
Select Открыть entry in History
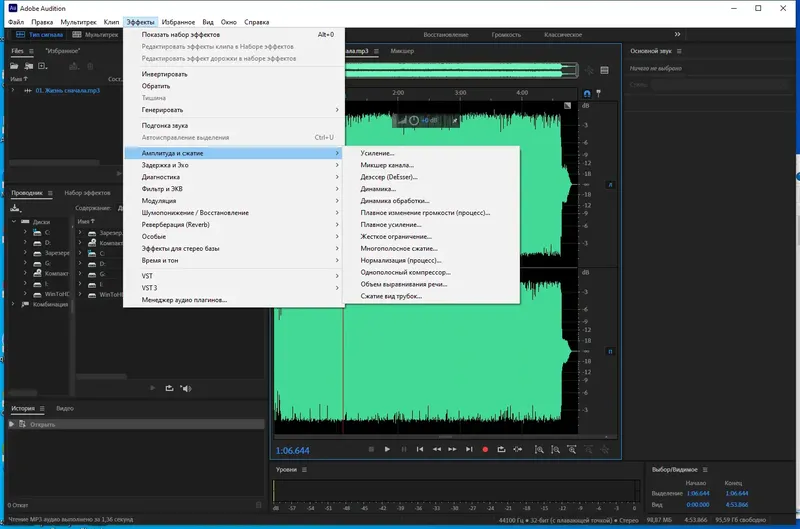[x=136, y=424]
